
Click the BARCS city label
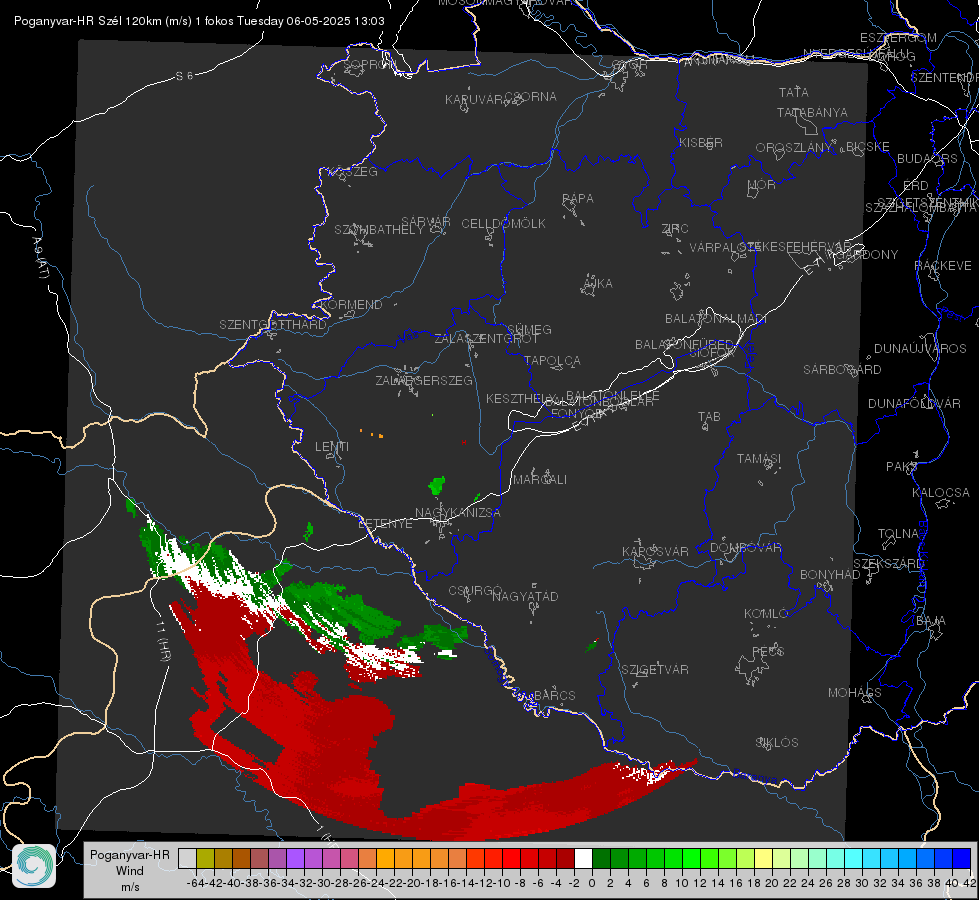[554, 695]
